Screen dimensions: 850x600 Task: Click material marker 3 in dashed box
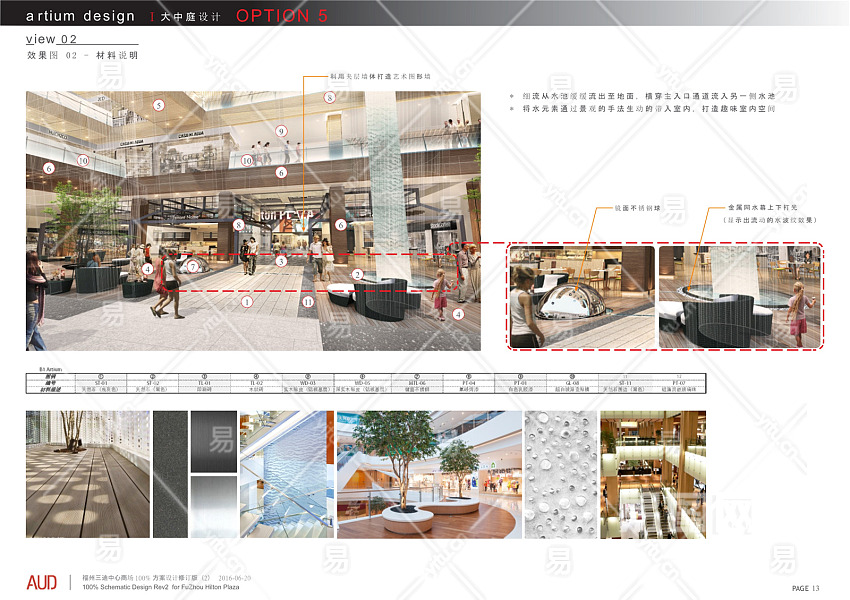coord(281,262)
